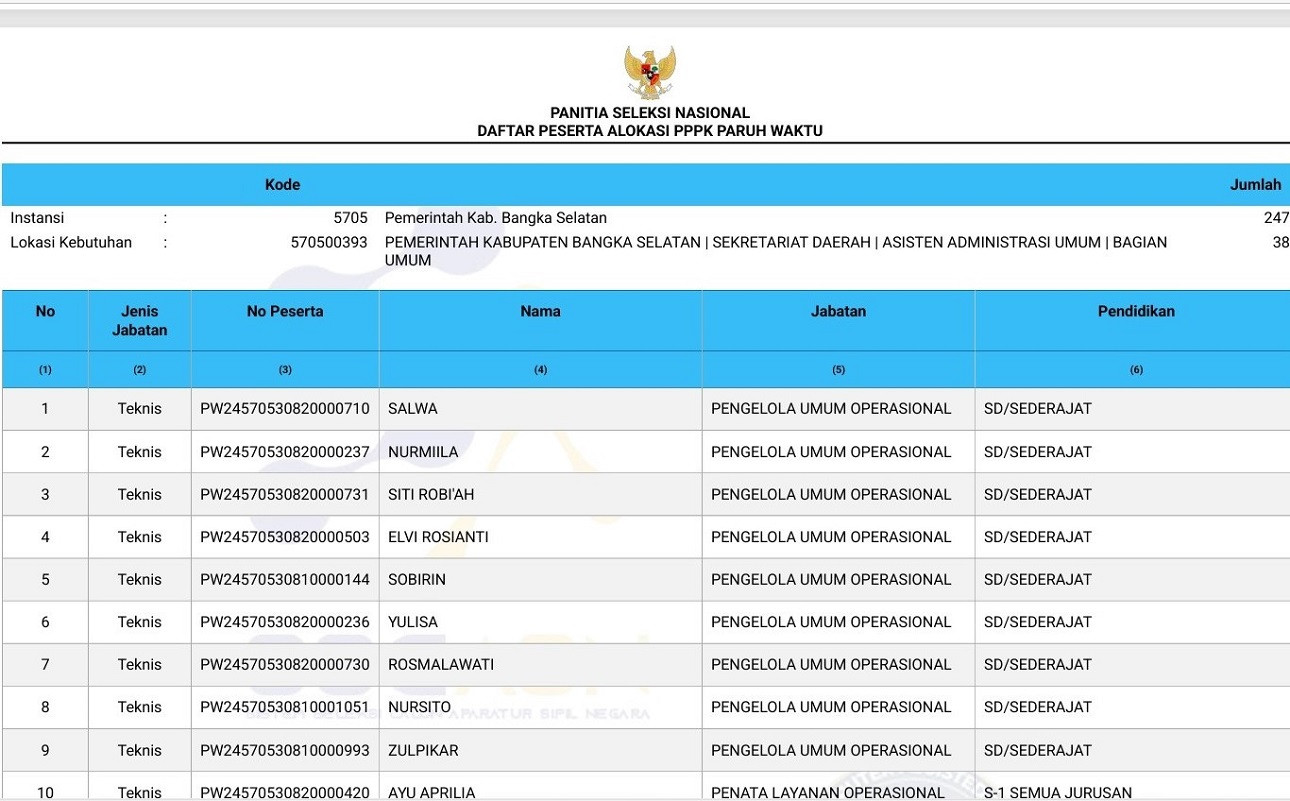Select the name SITI ROBI'AH
1290x801 pixels.
(431, 494)
